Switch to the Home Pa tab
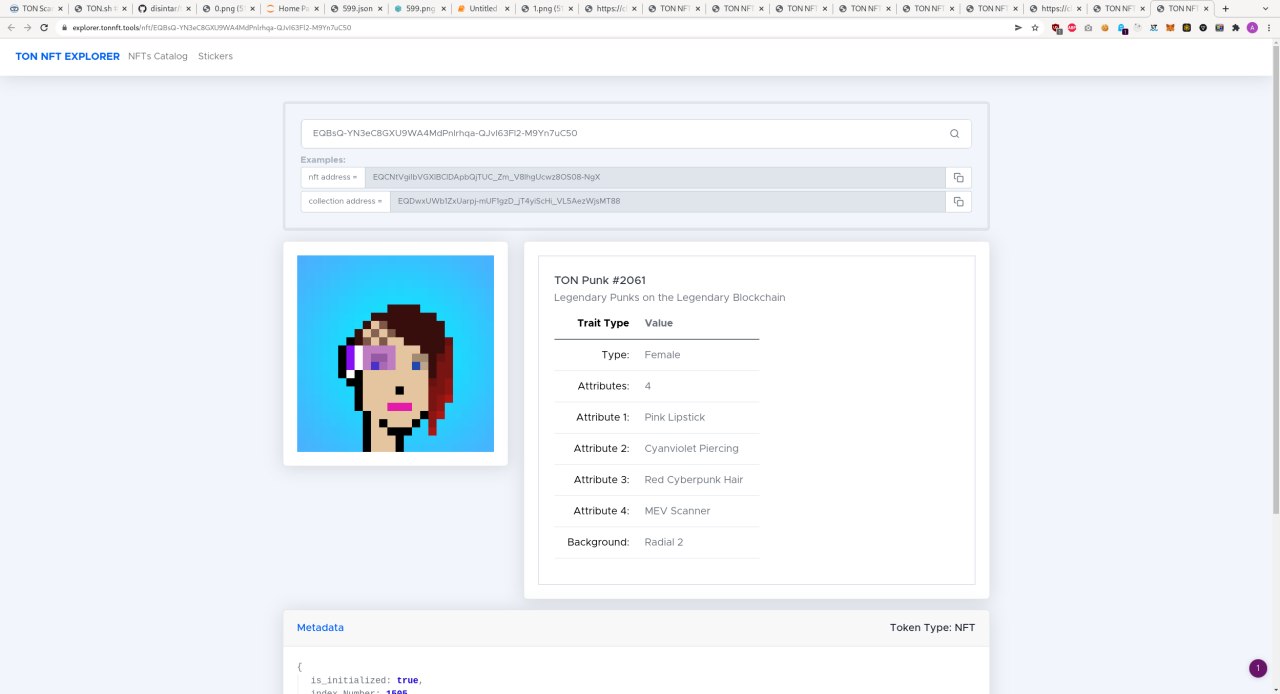1280x694 pixels. click(x=291, y=8)
